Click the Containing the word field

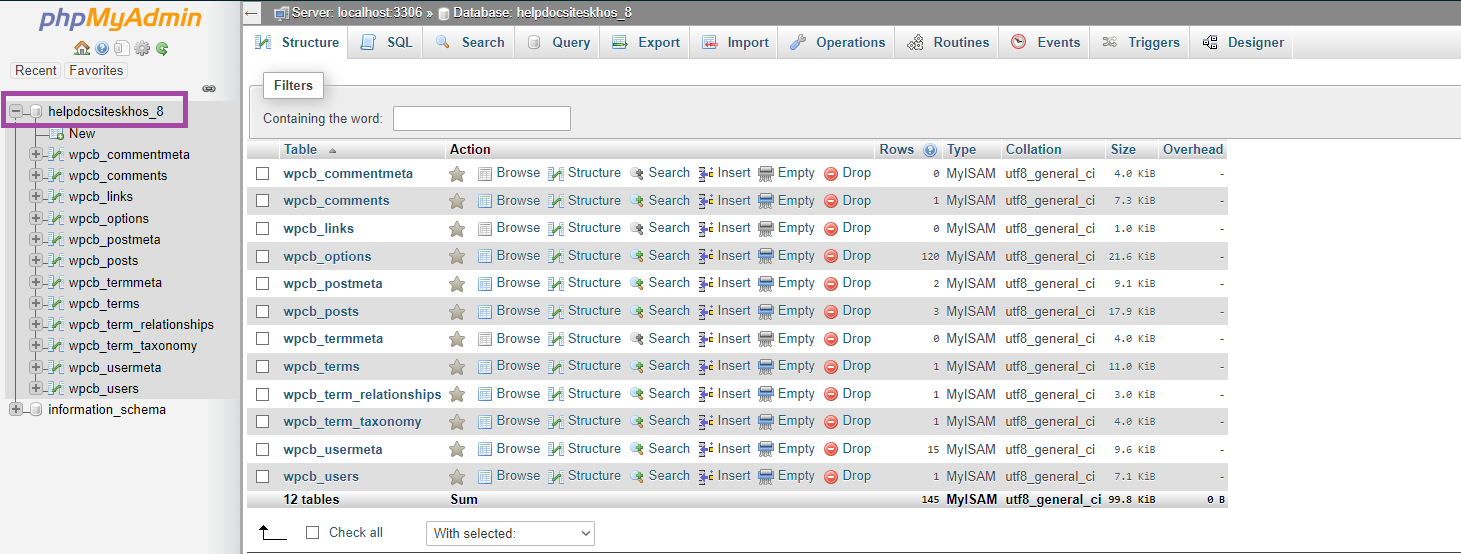point(482,119)
